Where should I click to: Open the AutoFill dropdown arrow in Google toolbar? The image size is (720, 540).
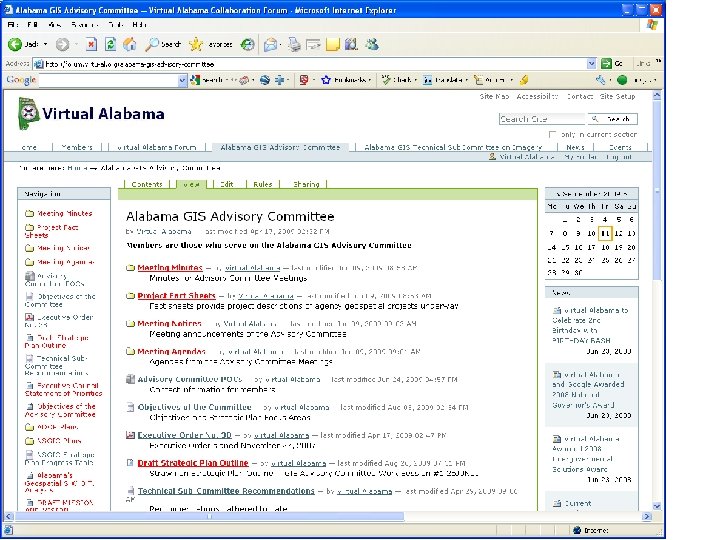coord(512,80)
